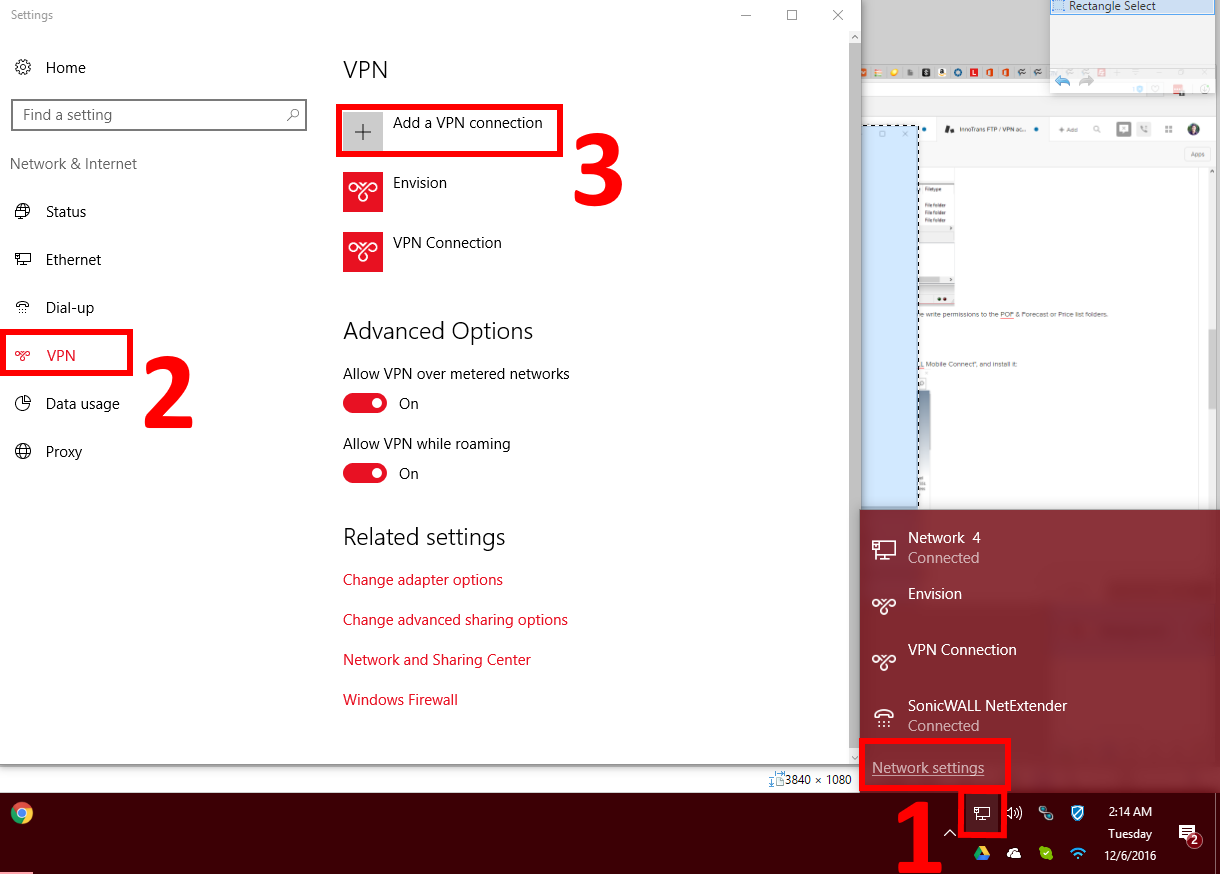
Task: Select the Envision VPN icon in the Settings list
Action: coord(363,192)
